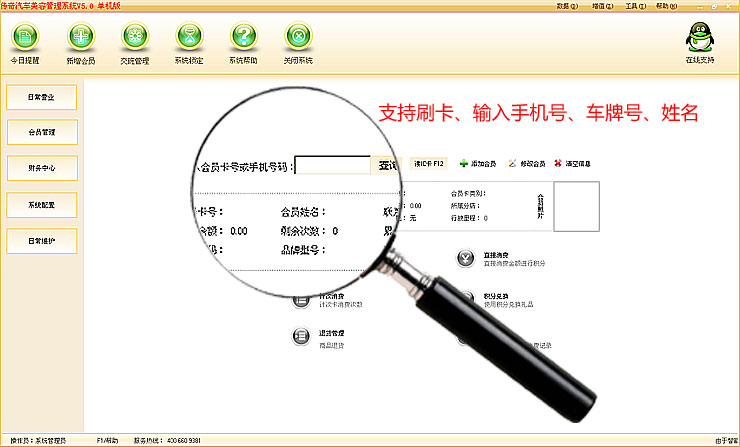The height and width of the screenshot is (447, 740).
Task: Open the 今日提醒 toolbar icon
Action: (25, 36)
